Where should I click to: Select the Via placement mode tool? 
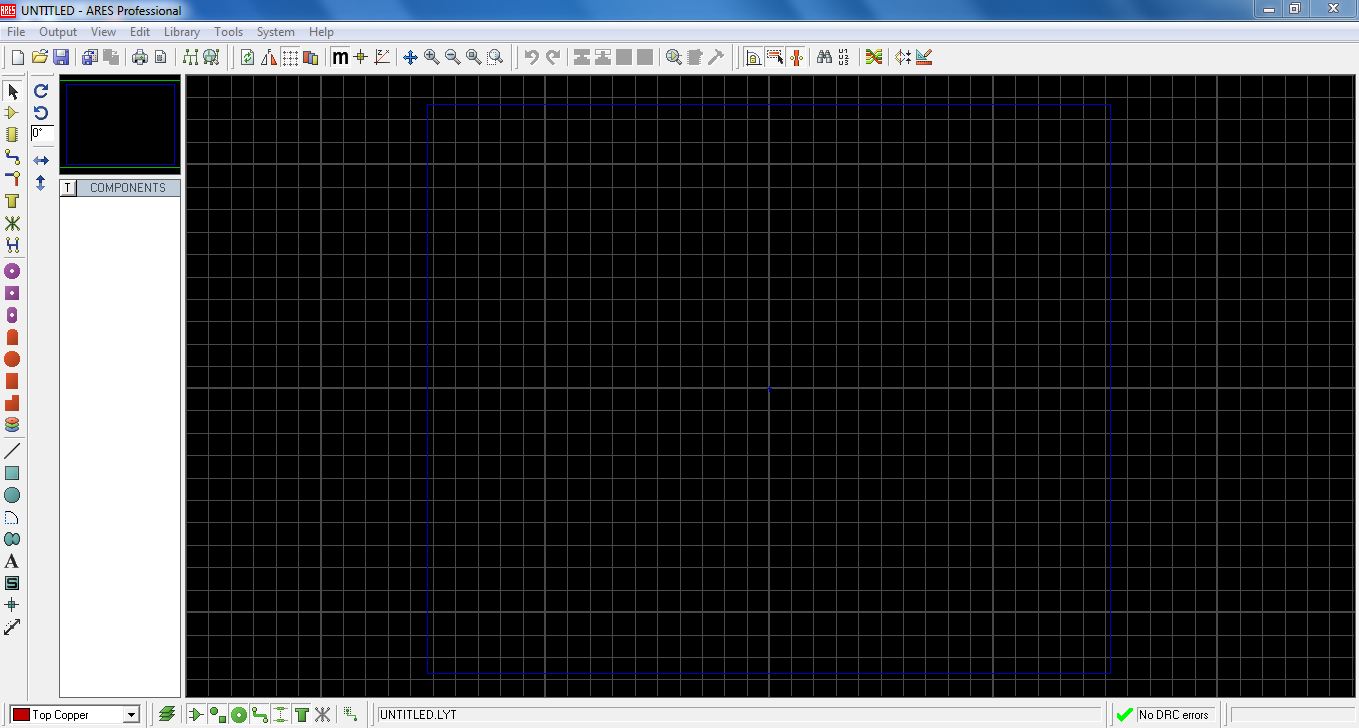tap(12, 178)
